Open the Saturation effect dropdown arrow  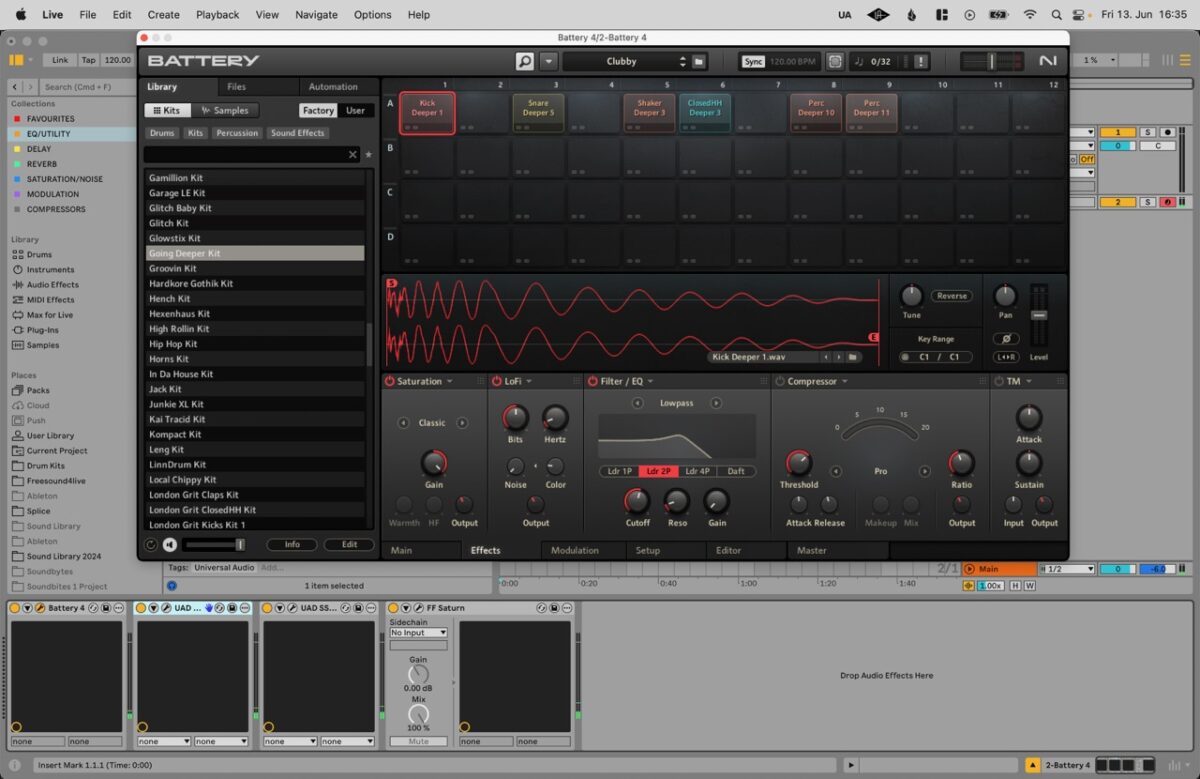point(450,381)
